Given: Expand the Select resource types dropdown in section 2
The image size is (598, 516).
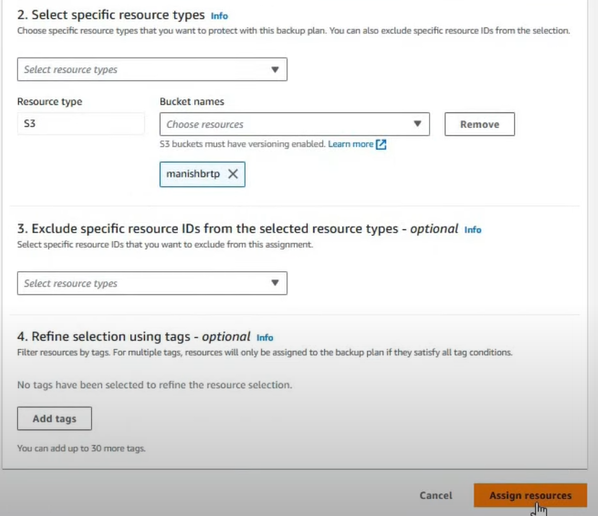Looking at the screenshot, I should coord(152,69).
